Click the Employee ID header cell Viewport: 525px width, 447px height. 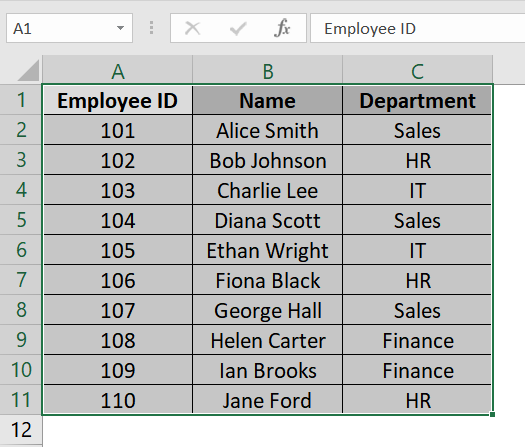pyautogui.click(x=118, y=100)
